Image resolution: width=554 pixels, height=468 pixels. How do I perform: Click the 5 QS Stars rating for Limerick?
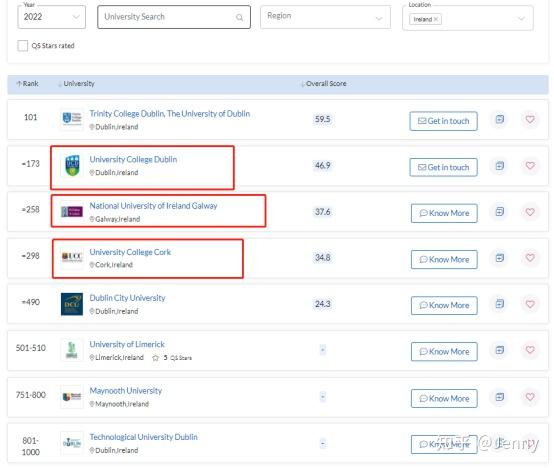pos(172,358)
